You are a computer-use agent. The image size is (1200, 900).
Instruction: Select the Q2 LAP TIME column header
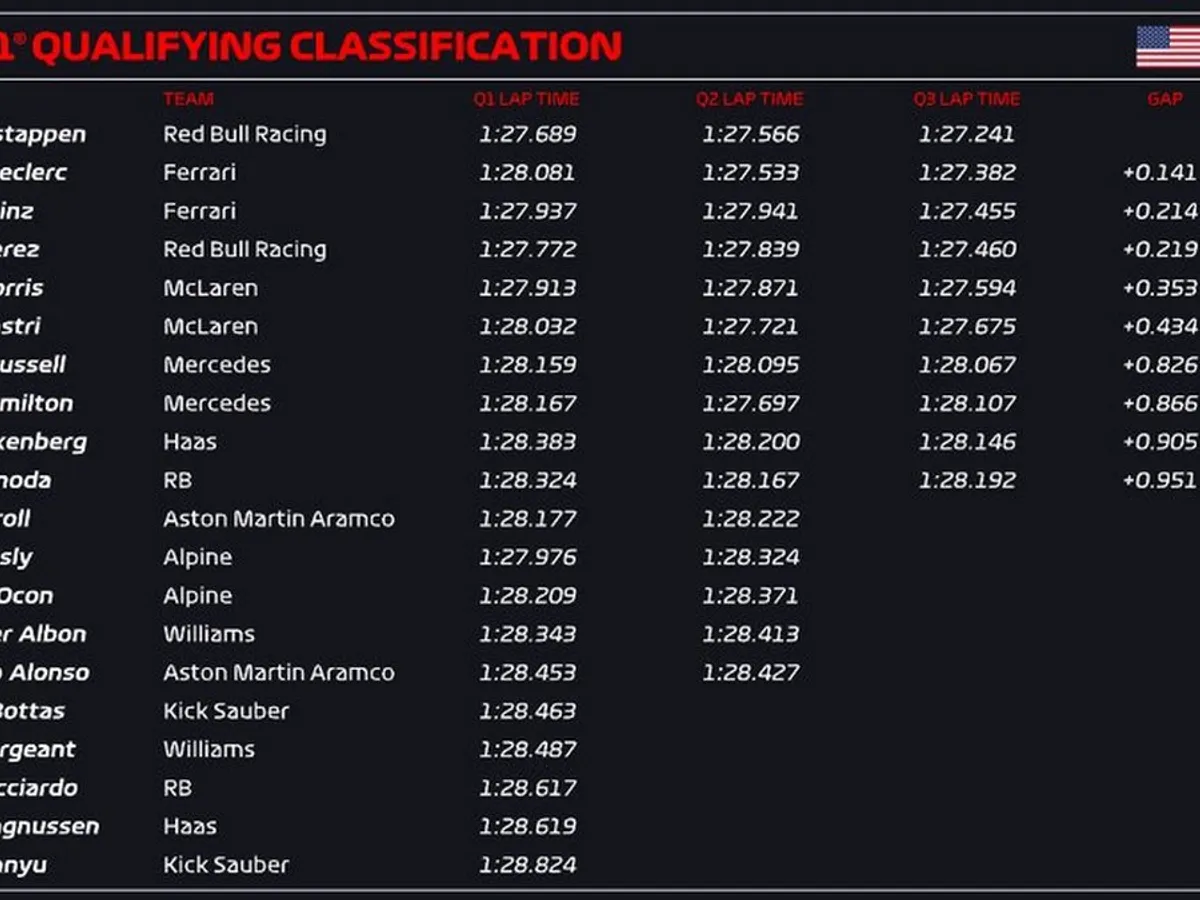749,99
